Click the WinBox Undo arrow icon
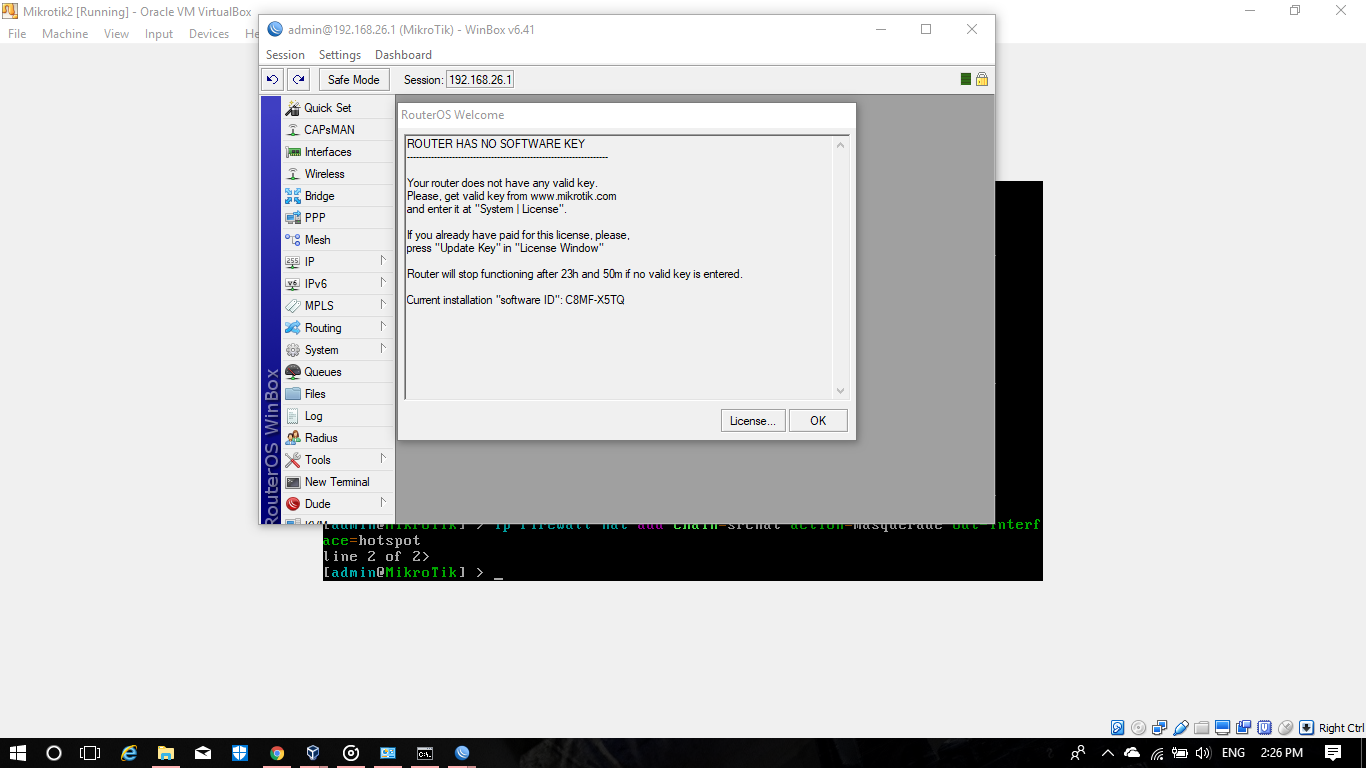 [272, 79]
